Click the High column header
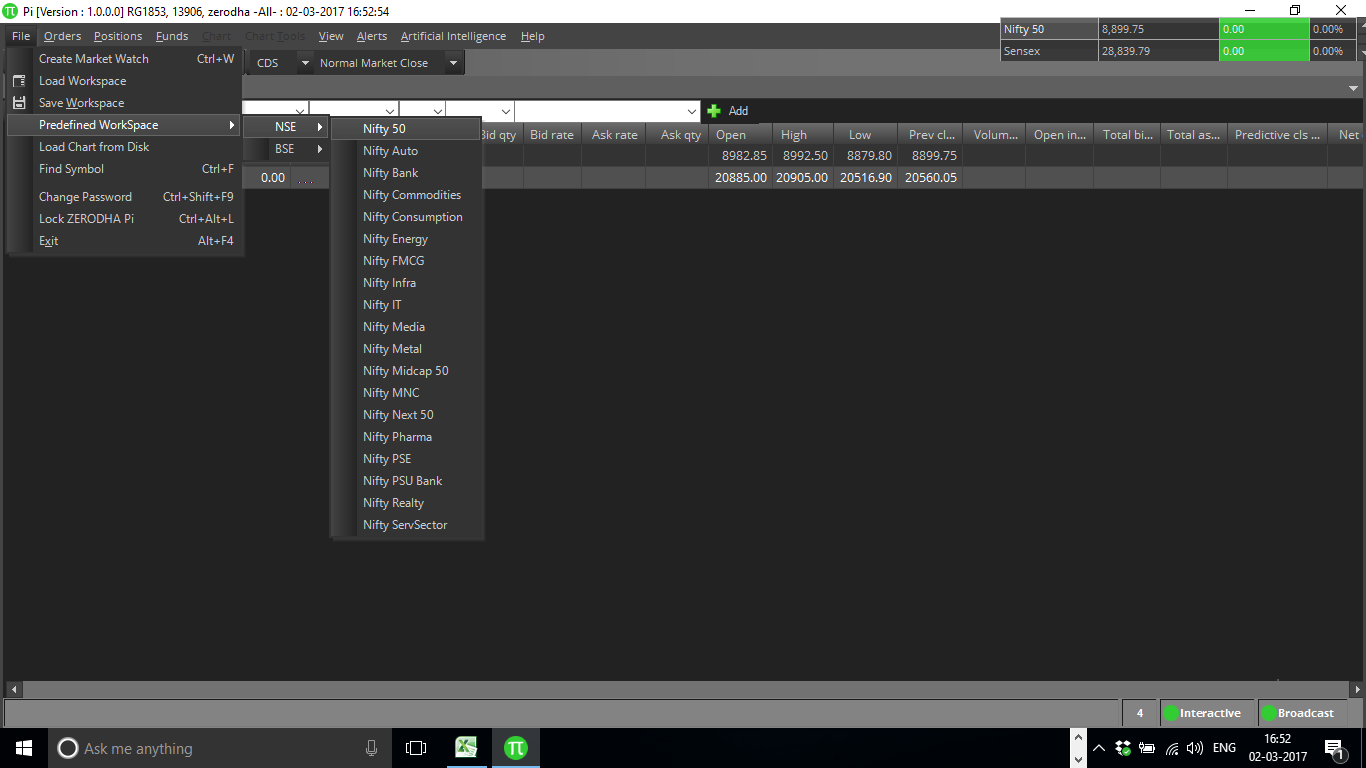 click(803, 135)
